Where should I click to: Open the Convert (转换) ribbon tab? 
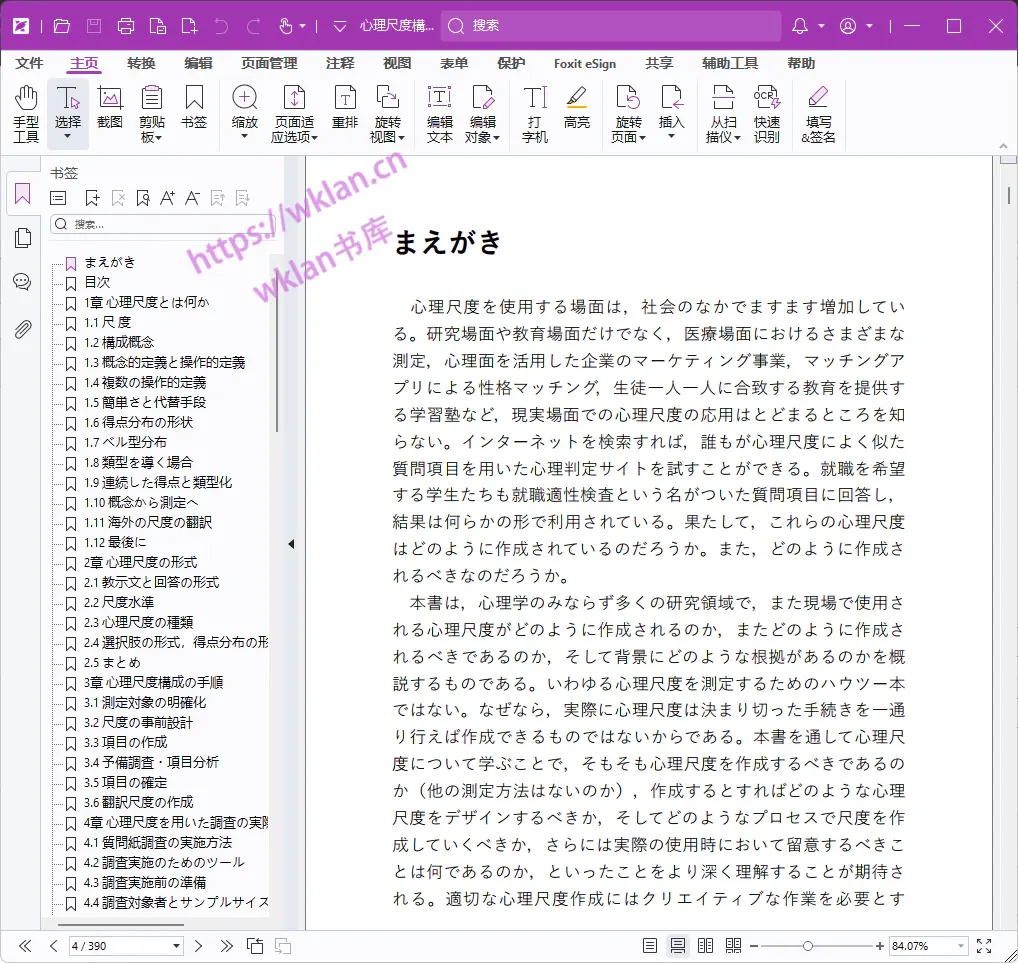point(141,63)
